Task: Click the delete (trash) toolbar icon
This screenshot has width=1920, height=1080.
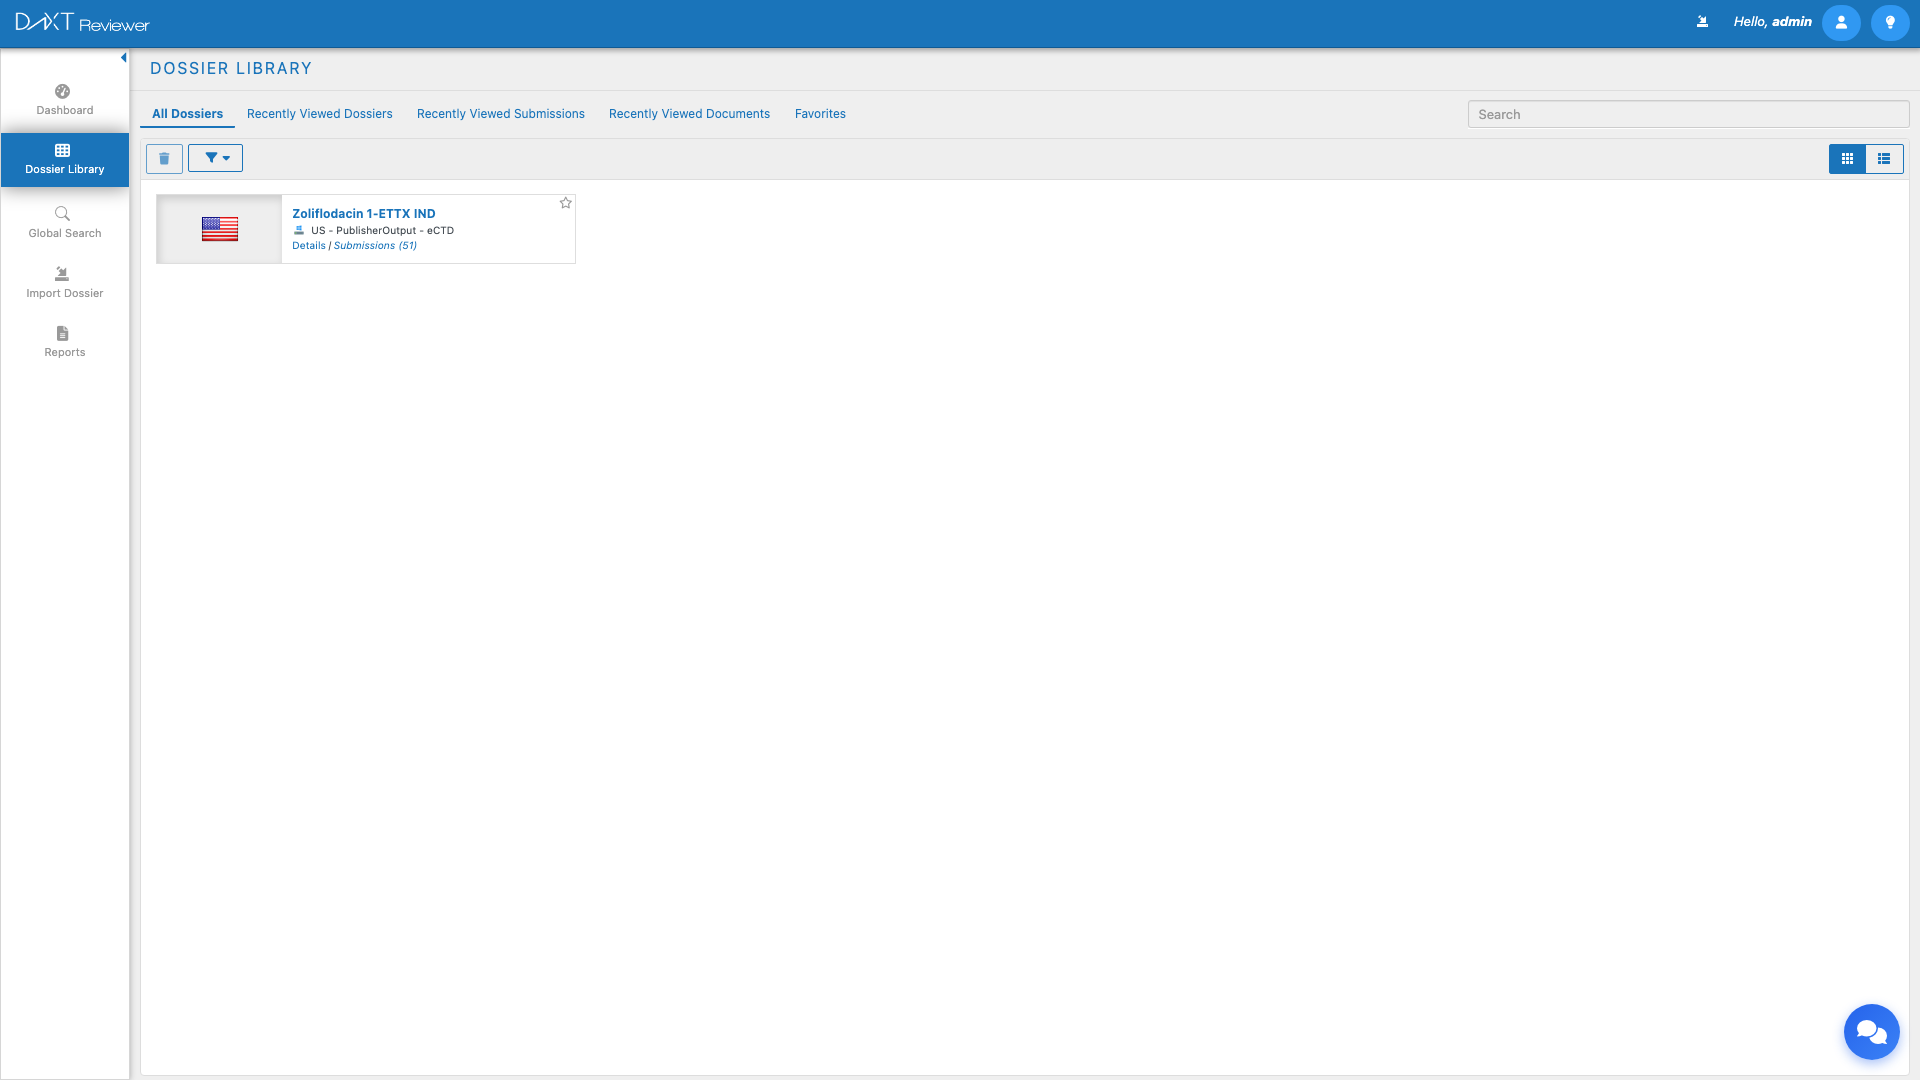Action: pos(164,158)
